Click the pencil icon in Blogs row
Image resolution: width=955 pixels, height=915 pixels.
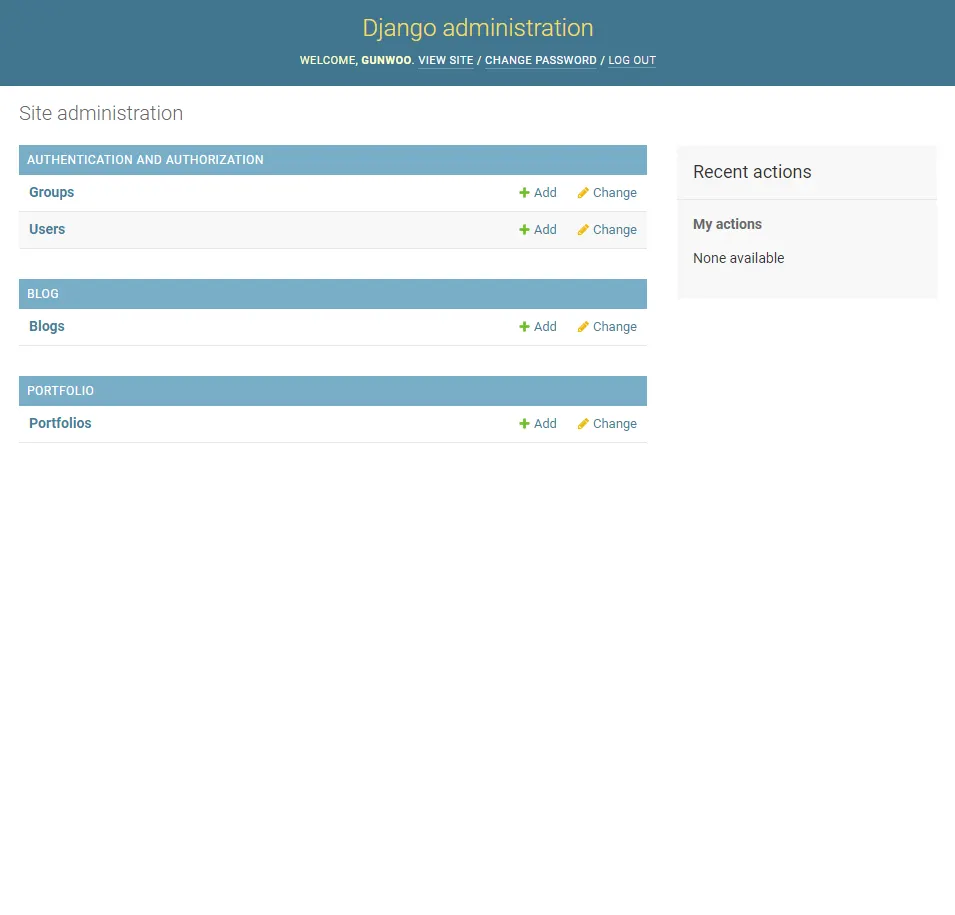(x=583, y=327)
